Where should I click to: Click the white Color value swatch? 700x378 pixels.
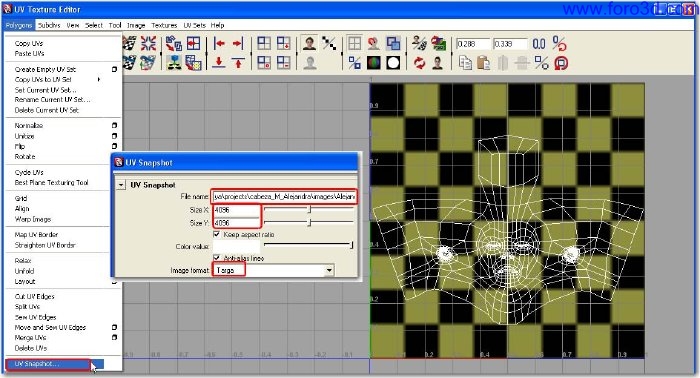click(236, 246)
